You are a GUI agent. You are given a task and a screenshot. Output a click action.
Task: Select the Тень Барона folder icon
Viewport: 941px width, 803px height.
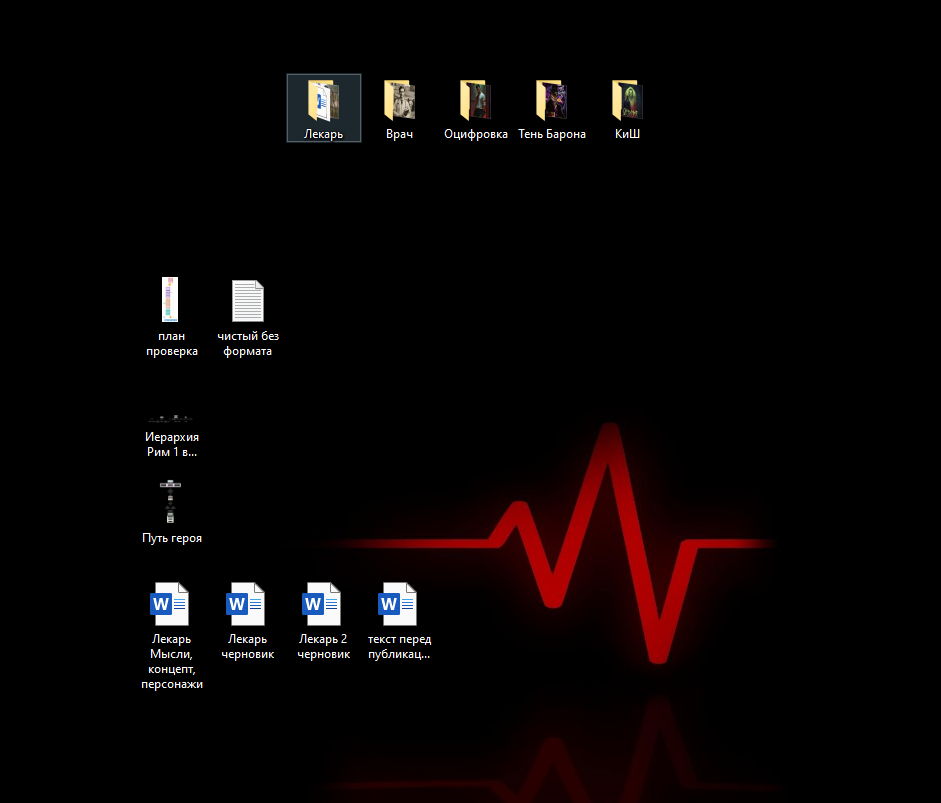(x=552, y=101)
